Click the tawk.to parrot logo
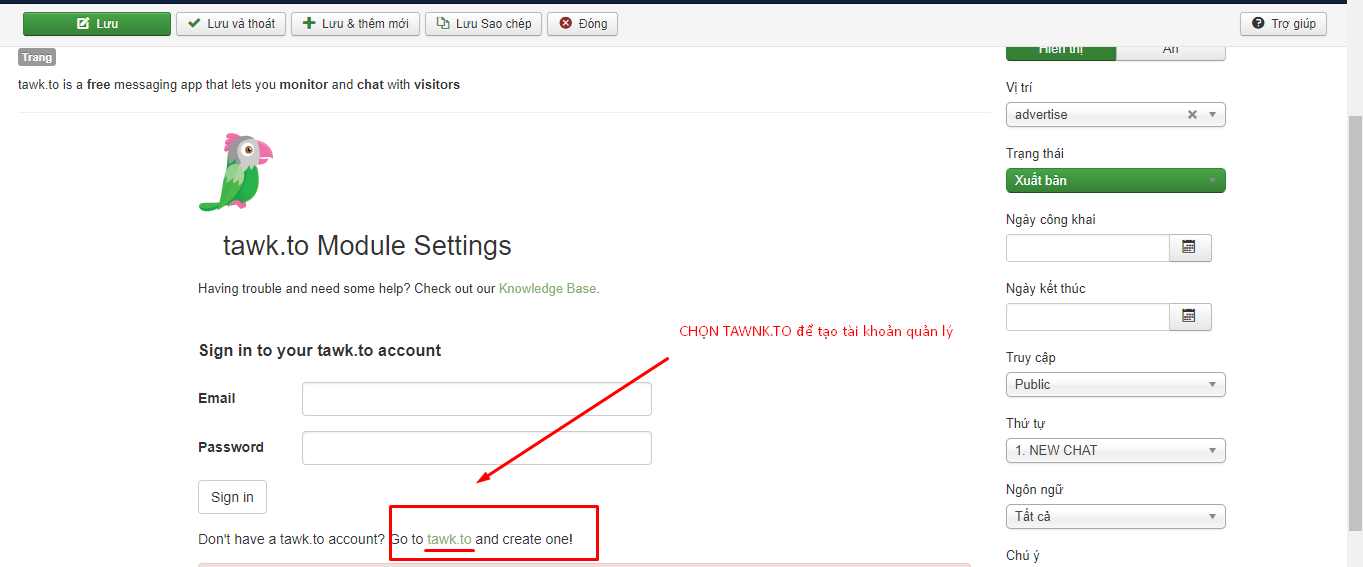Screen dimensions: 1363x567 coord(236,172)
